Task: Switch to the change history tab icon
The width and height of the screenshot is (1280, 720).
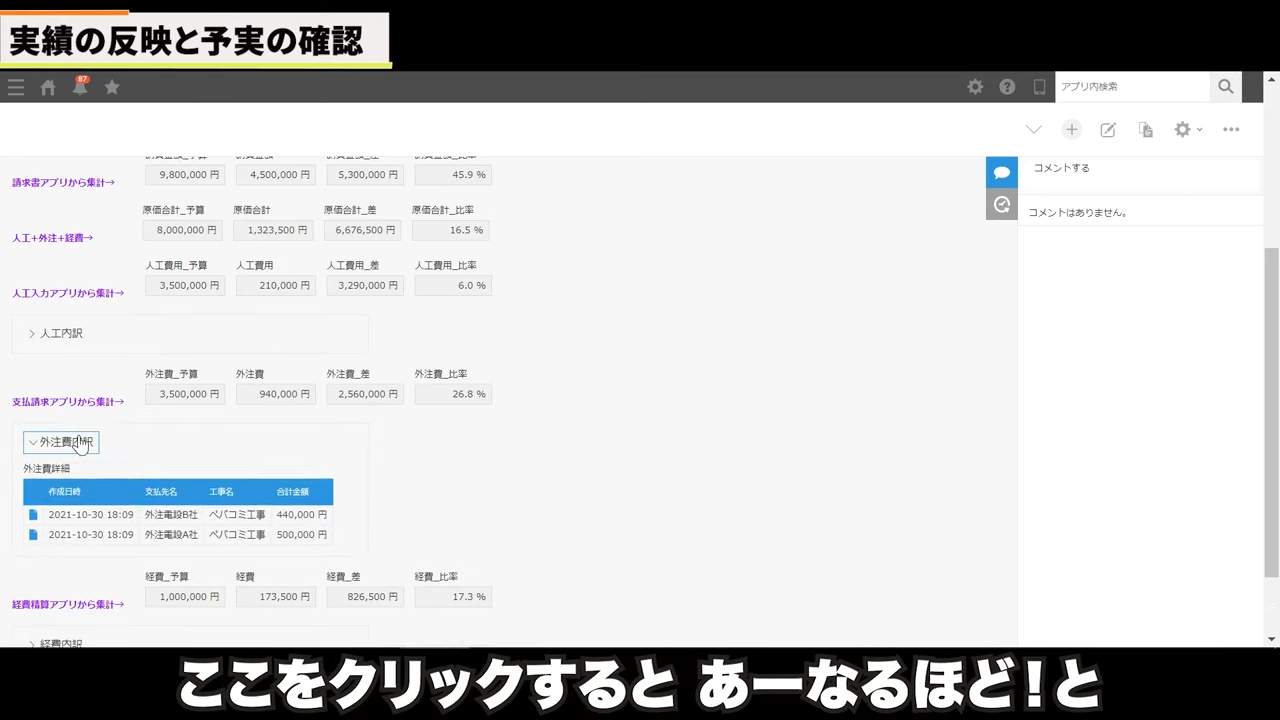Action: tap(1001, 205)
